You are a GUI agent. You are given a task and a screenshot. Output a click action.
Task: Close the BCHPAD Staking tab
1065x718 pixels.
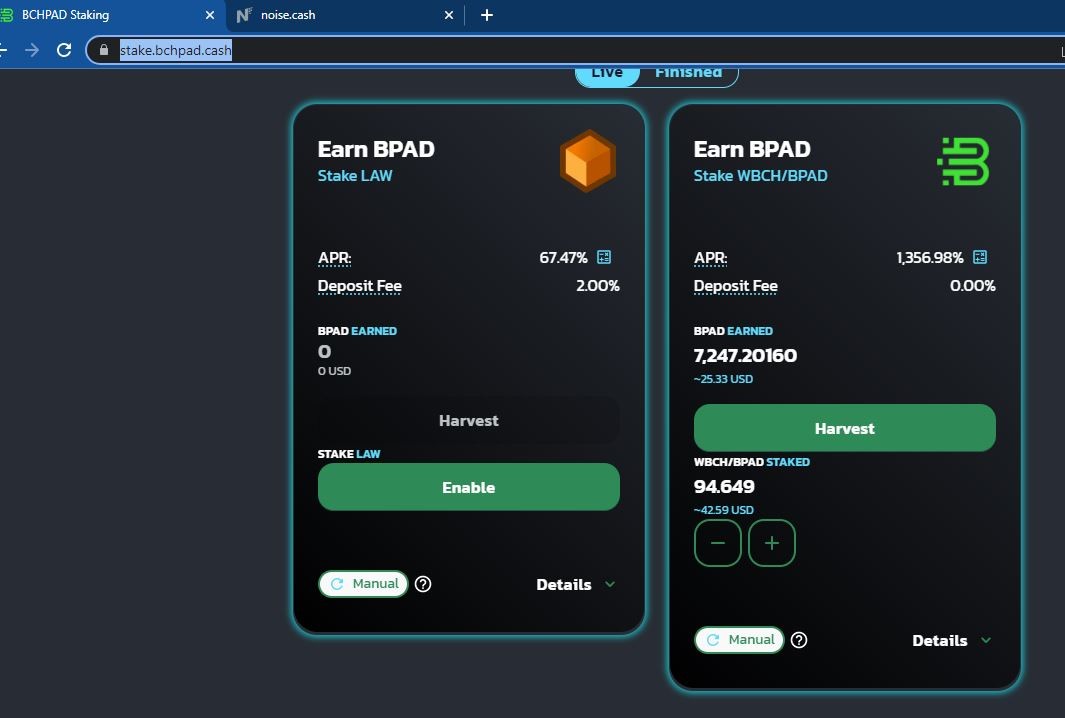(x=210, y=15)
